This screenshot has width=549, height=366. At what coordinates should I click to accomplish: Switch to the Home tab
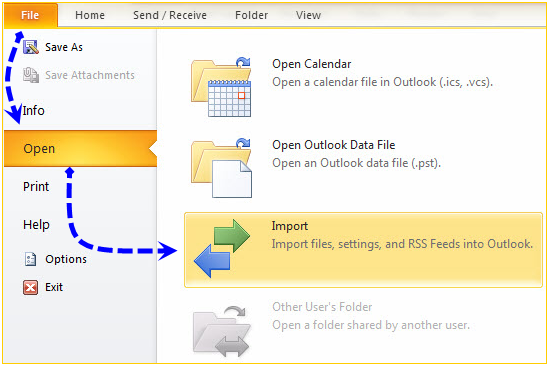point(90,15)
